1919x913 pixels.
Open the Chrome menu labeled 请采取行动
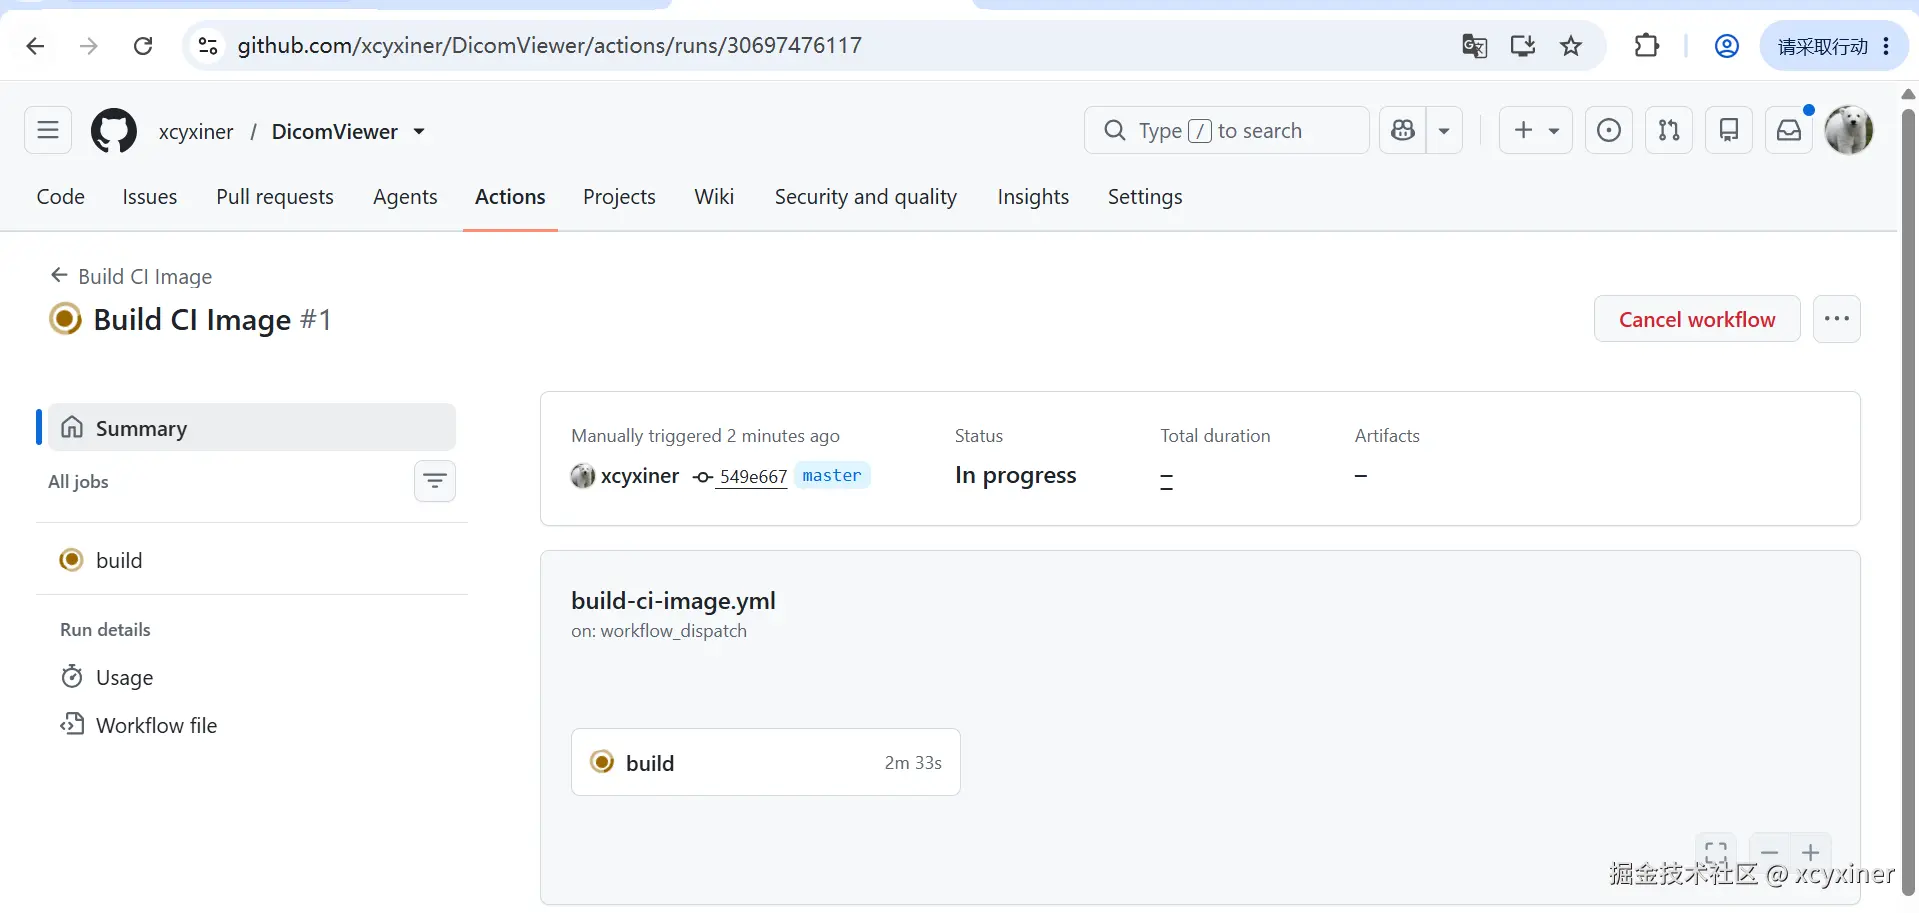(x=1834, y=46)
